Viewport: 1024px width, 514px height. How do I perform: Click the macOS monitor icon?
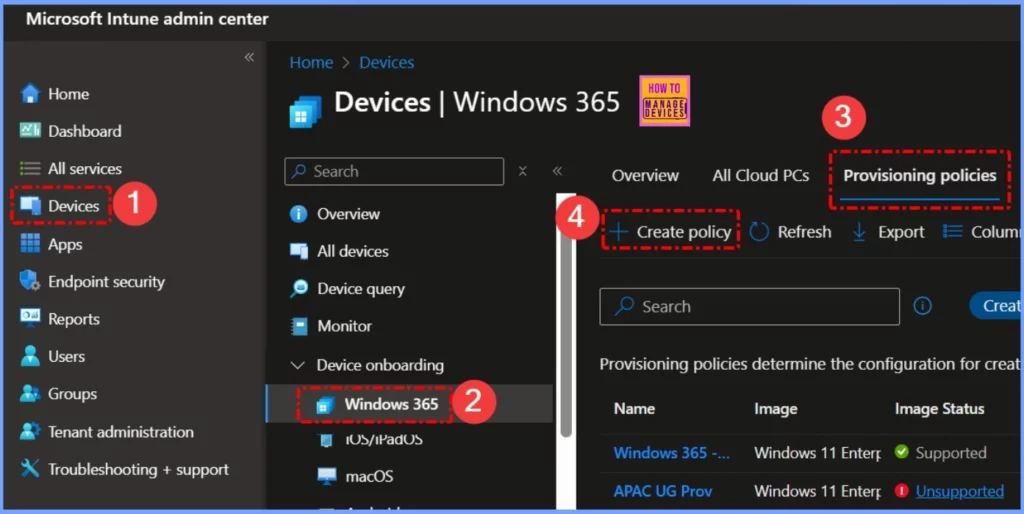point(327,476)
